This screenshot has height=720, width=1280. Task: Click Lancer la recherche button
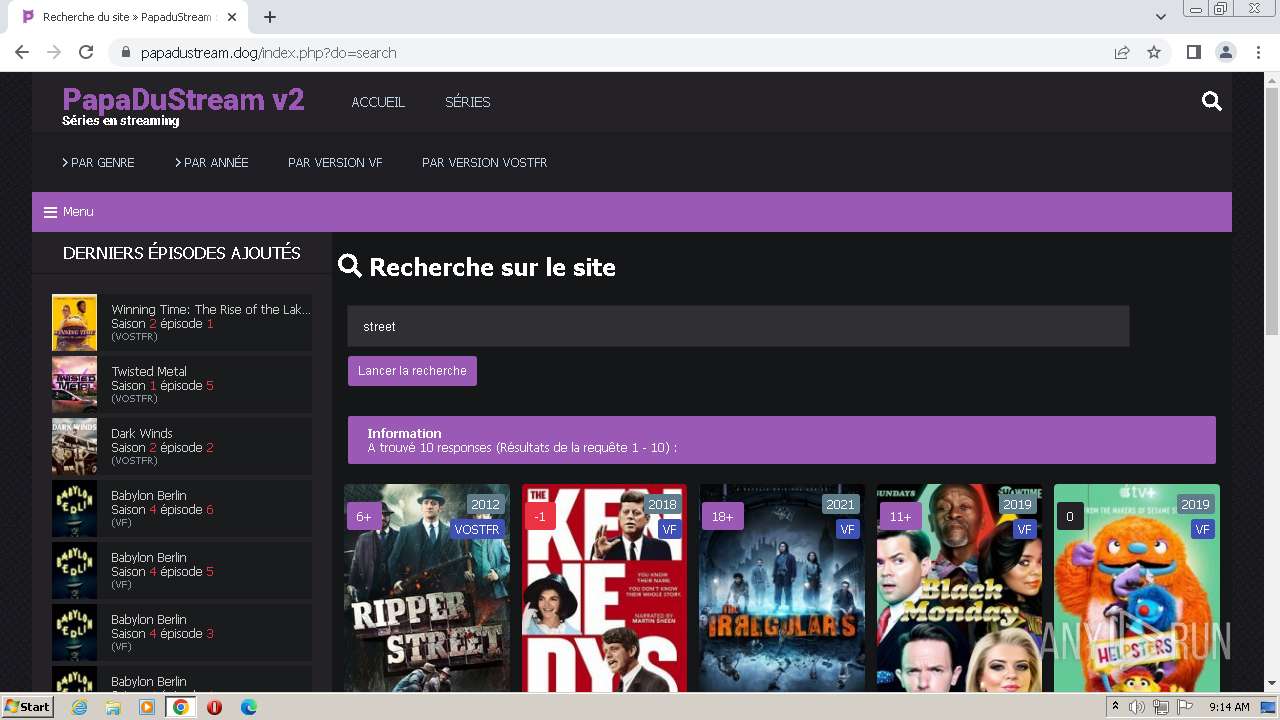click(x=412, y=371)
